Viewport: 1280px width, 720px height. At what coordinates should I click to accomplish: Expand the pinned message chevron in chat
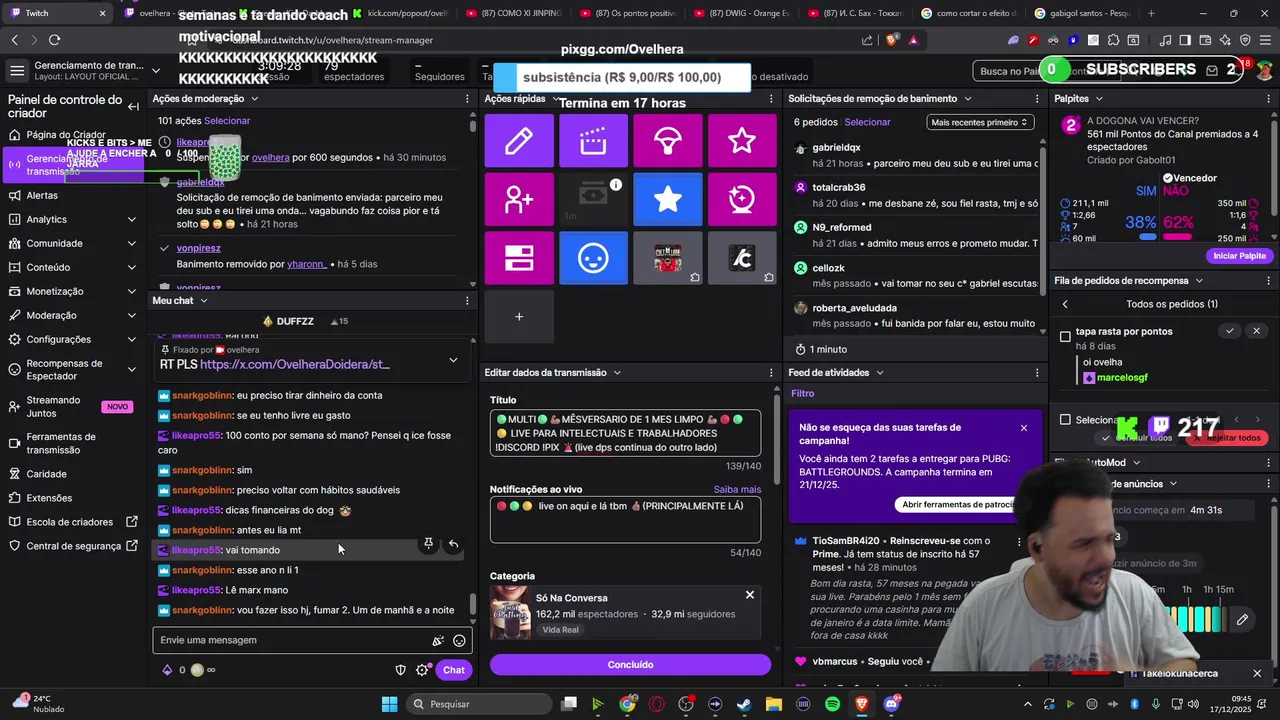point(453,360)
